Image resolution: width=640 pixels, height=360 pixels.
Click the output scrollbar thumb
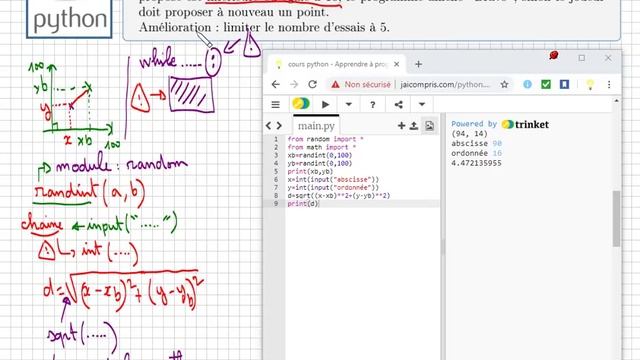616,218
